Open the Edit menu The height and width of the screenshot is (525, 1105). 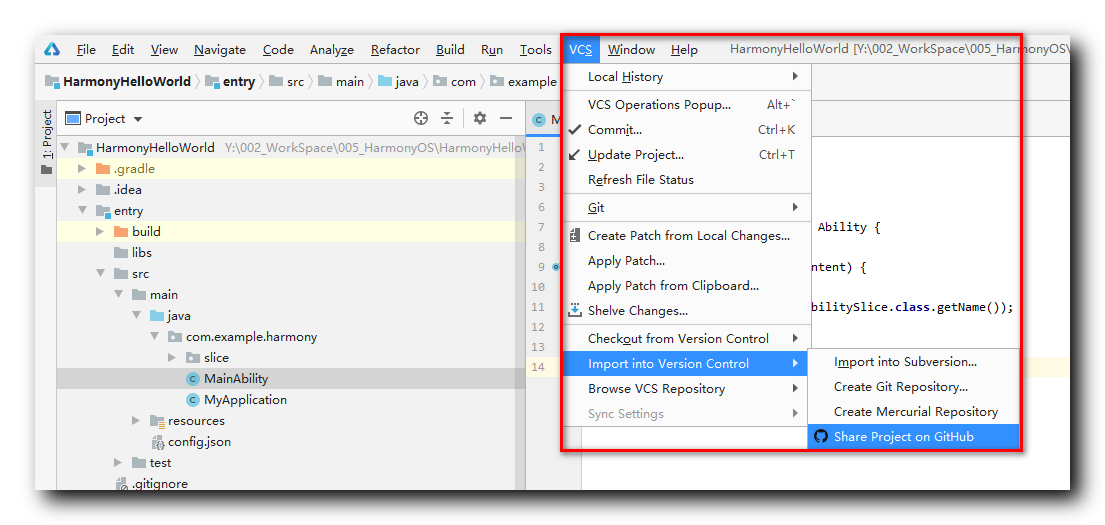tap(123, 50)
